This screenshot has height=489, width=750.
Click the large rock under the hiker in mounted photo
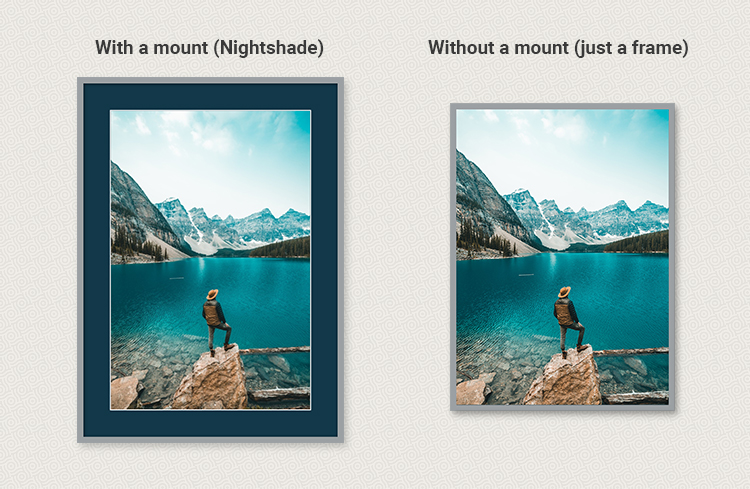(x=213, y=380)
